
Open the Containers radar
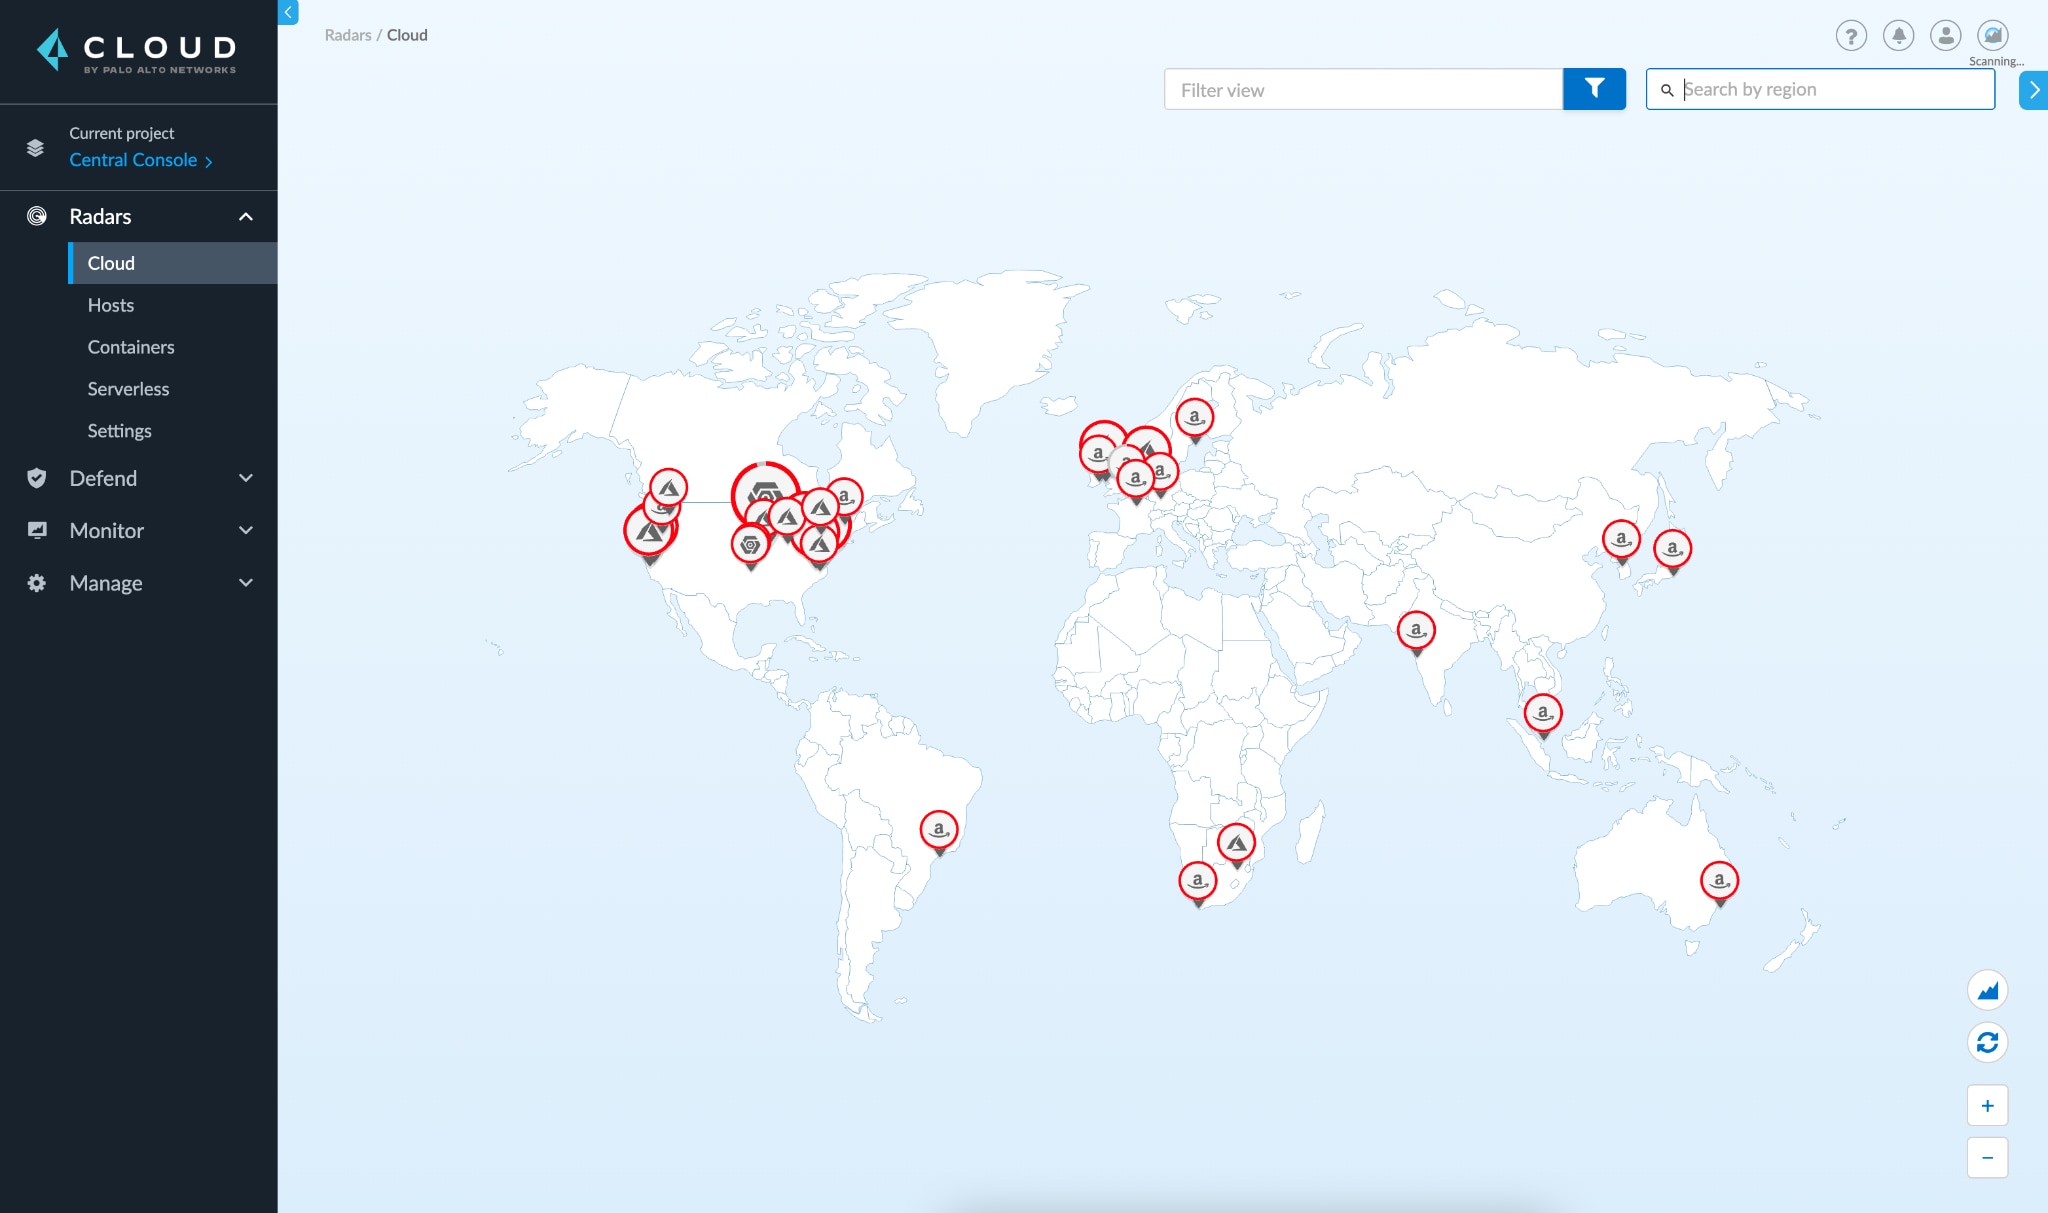coord(130,347)
